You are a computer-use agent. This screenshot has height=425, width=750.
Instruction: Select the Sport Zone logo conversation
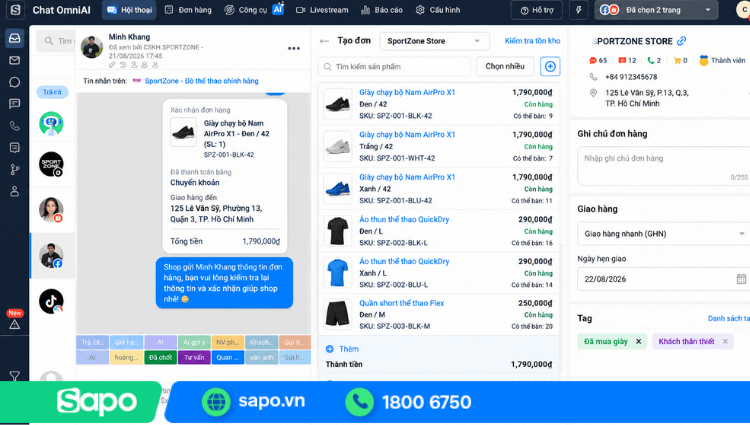coord(51,164)
